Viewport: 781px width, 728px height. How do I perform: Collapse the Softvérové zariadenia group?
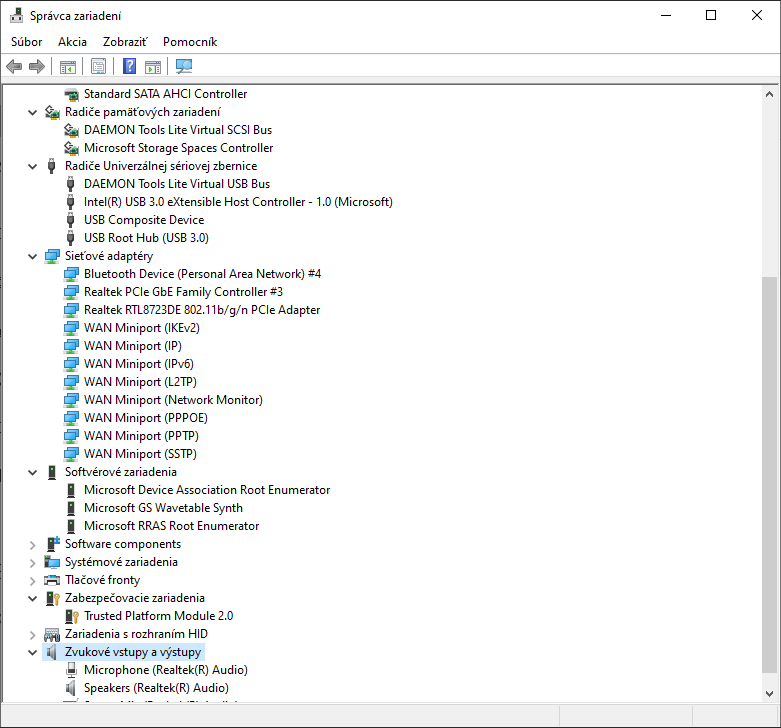(x=33, y=472)
